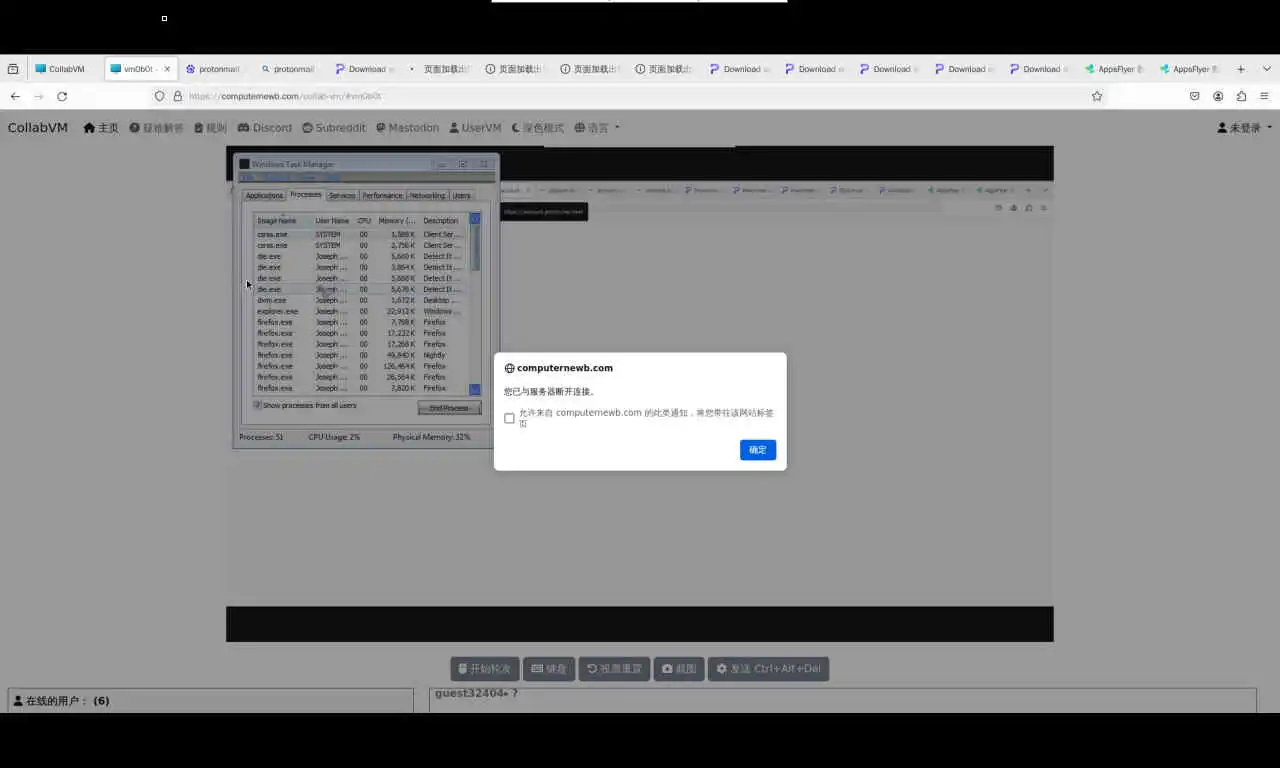Sort by the Memory column header

[x=396, y=220]
